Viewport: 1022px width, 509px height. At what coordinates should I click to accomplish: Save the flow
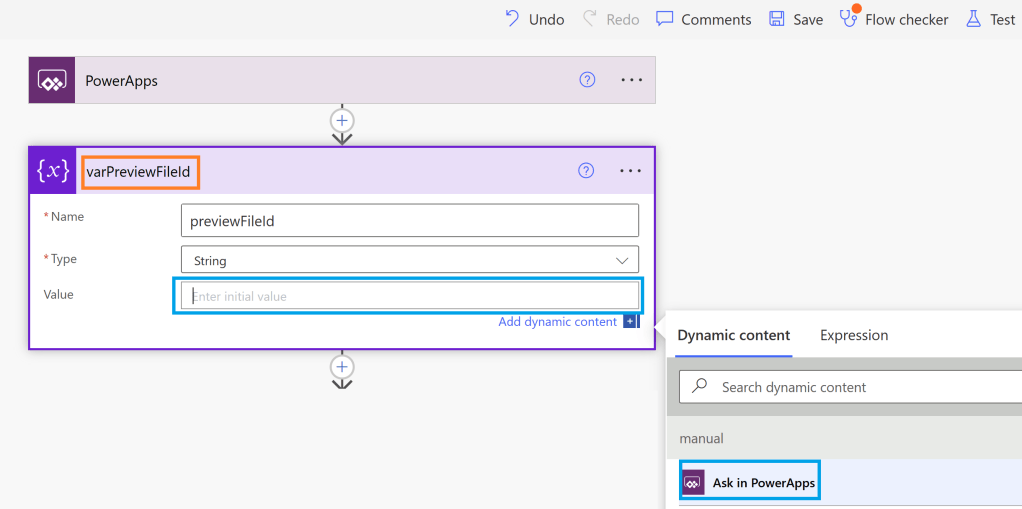click(796, 19)
